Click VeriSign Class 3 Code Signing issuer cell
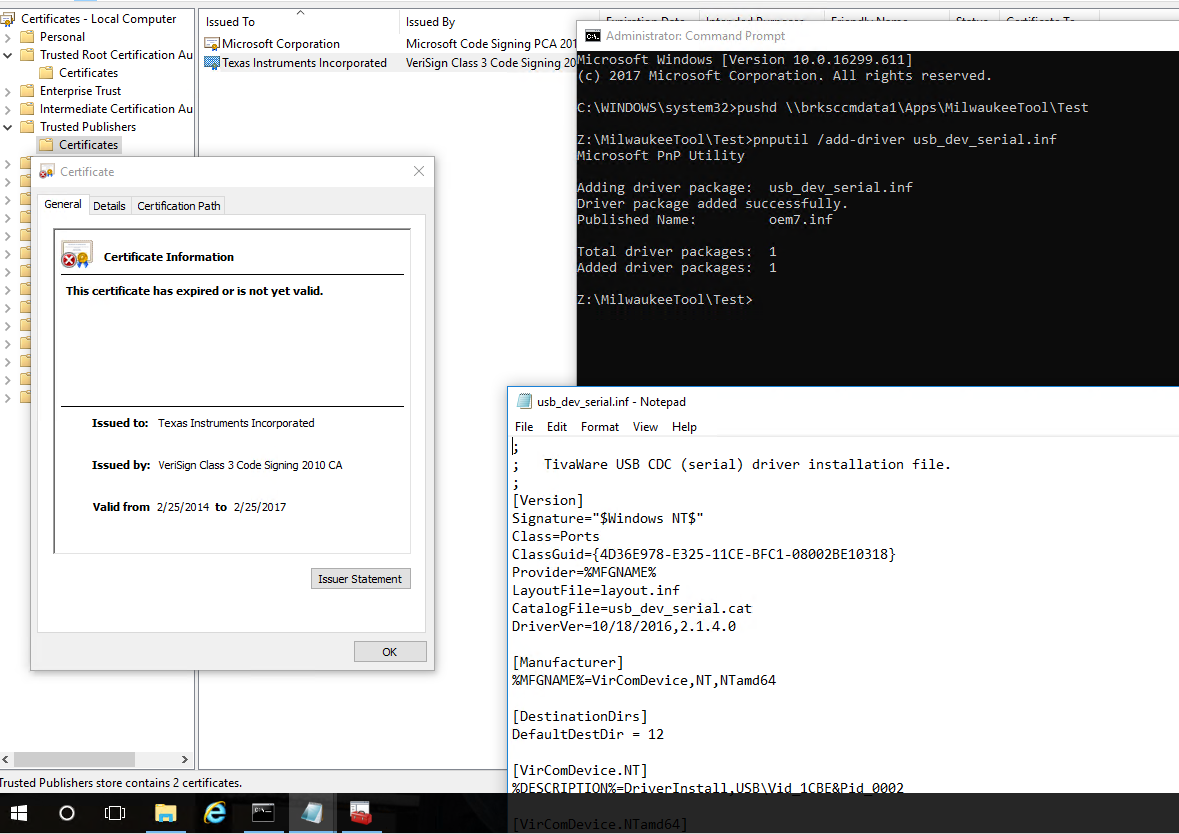 tap(490, 63)
